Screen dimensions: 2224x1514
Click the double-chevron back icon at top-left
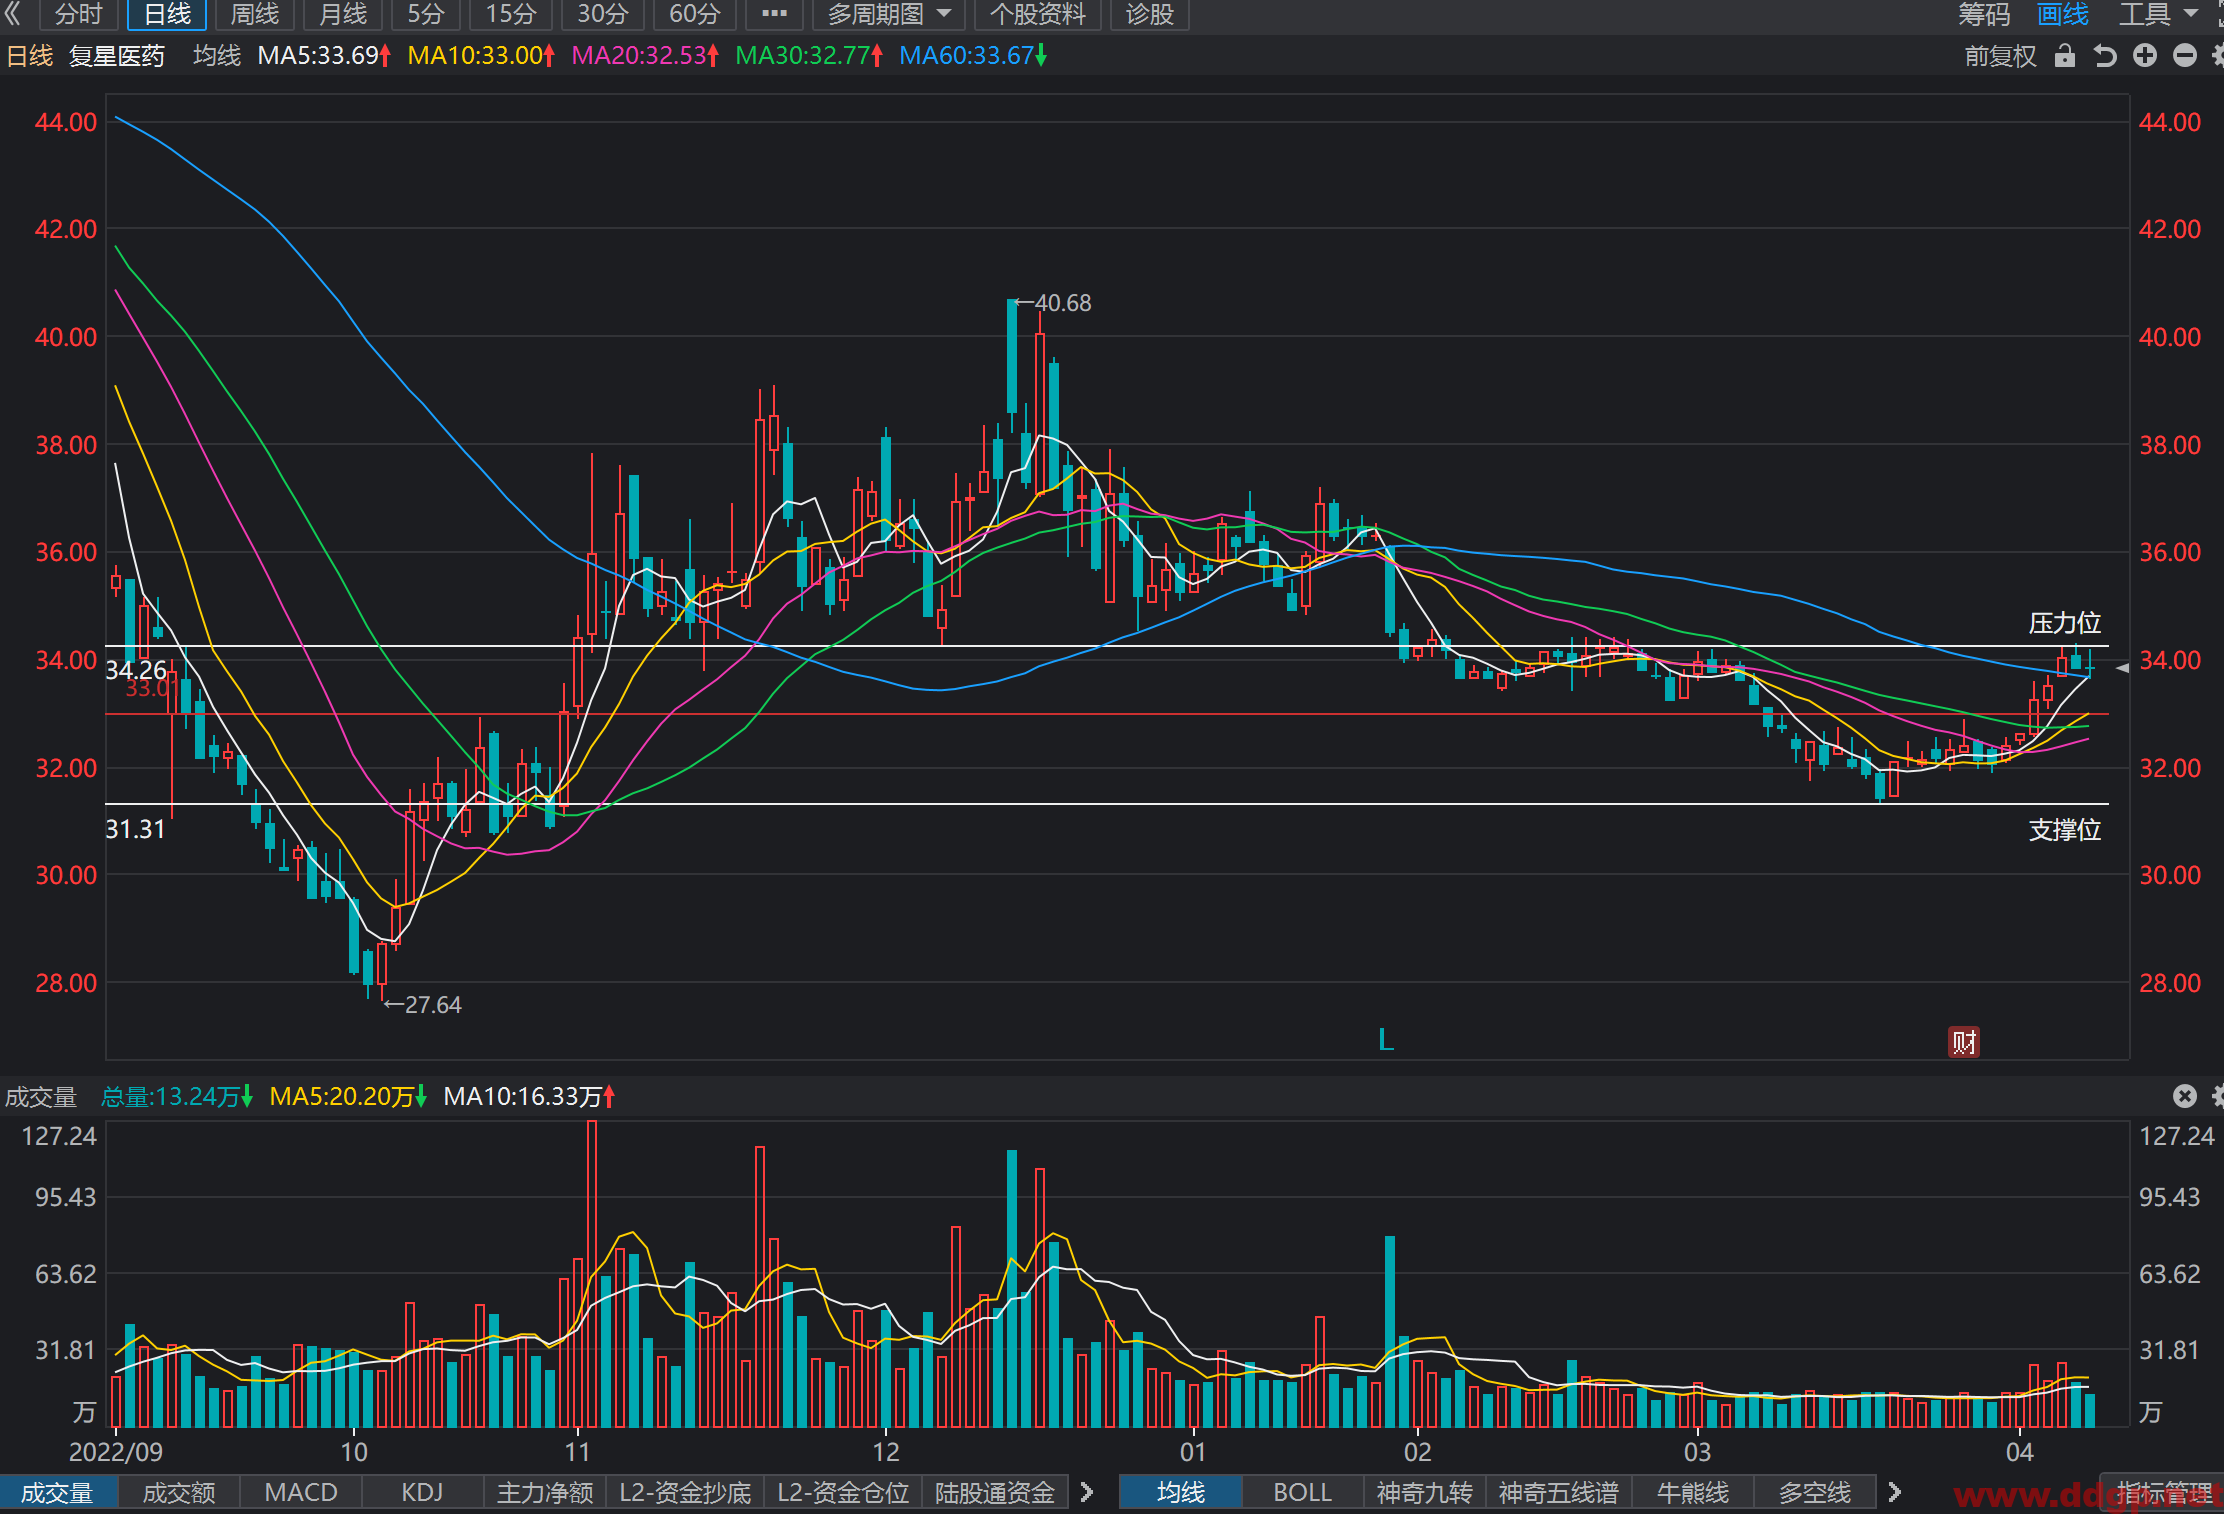[x=12, y=14]
